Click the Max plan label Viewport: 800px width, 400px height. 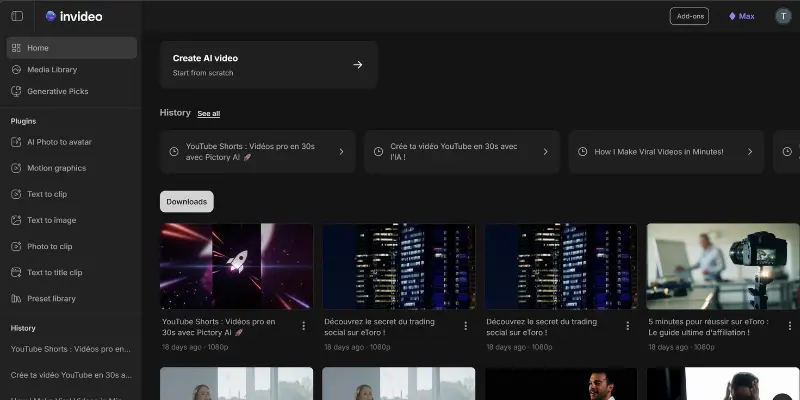pyautogui.click(x=746, y=16)
